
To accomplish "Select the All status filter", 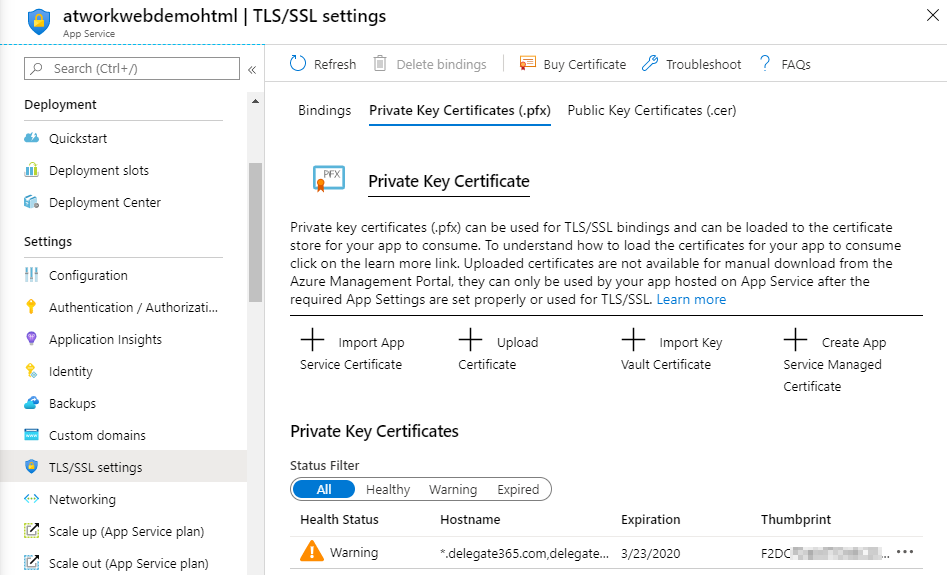I will (324, 490).
